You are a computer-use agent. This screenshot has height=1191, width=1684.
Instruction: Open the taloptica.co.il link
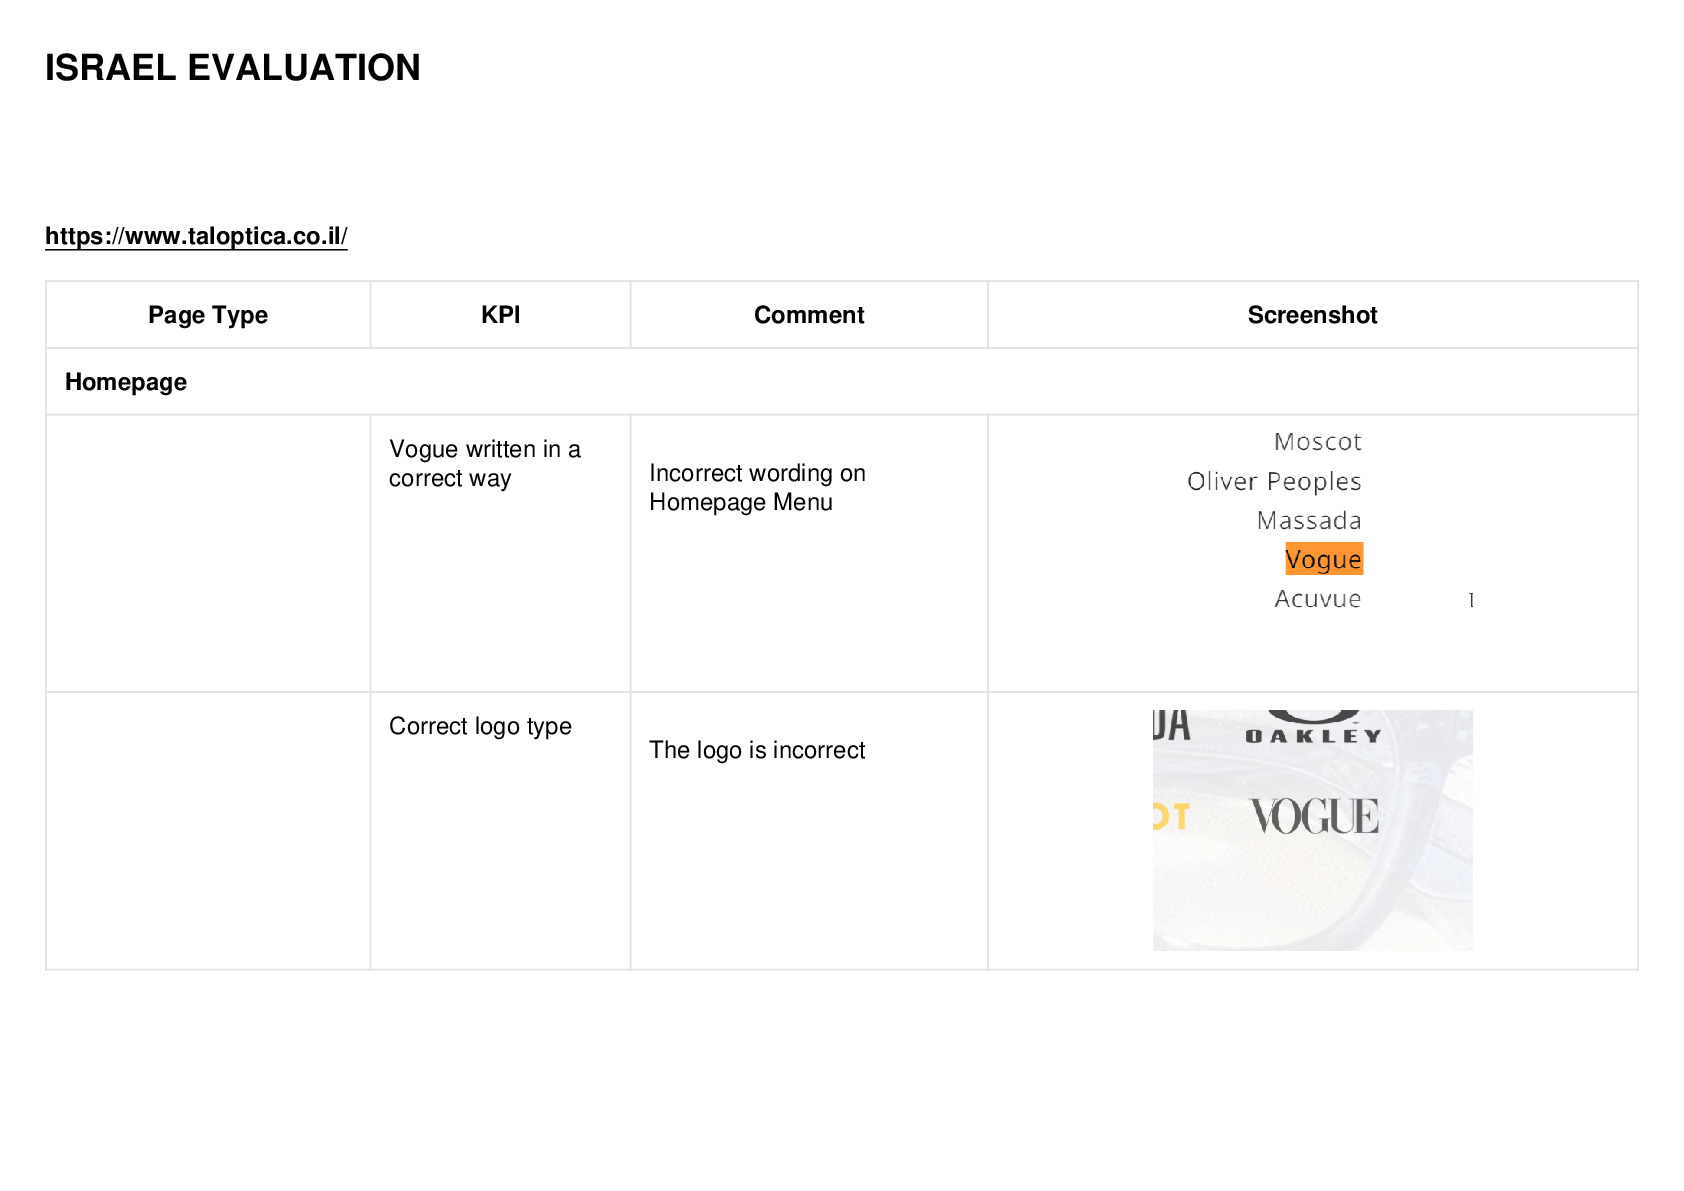click(196, 236)
